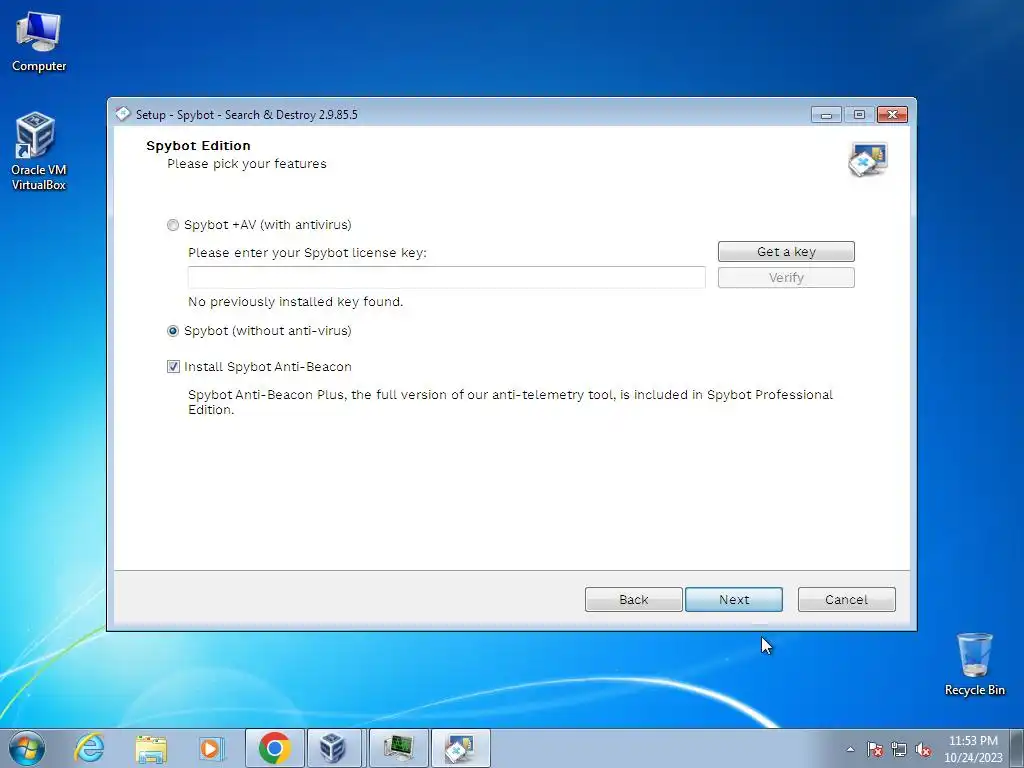Open the monitor app in taskbar

click(x=398, y=748)
